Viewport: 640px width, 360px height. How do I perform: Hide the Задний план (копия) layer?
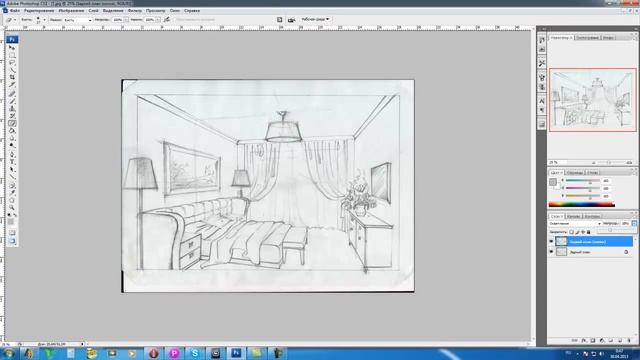pyautogui.click(x=551, y=241)
